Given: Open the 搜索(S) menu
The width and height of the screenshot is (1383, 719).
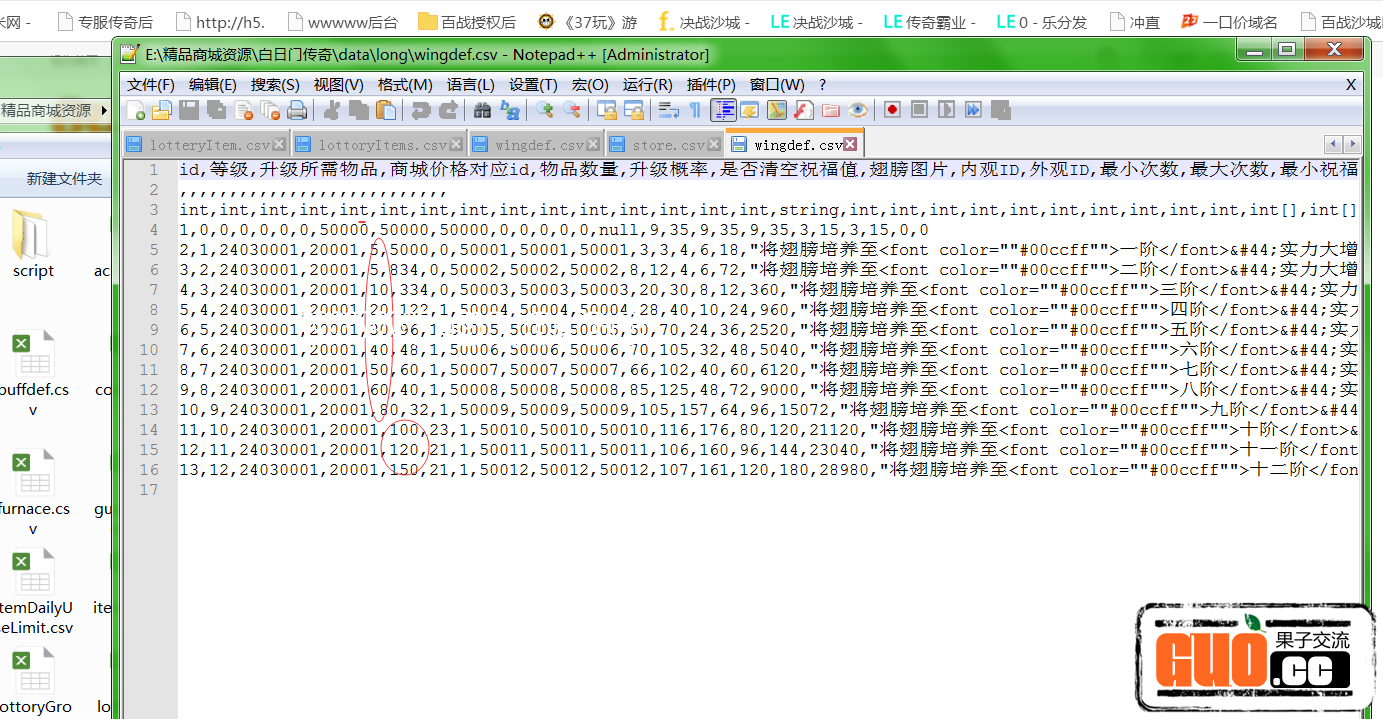Looking at the screenshot, I should click(x=275, y=85).
